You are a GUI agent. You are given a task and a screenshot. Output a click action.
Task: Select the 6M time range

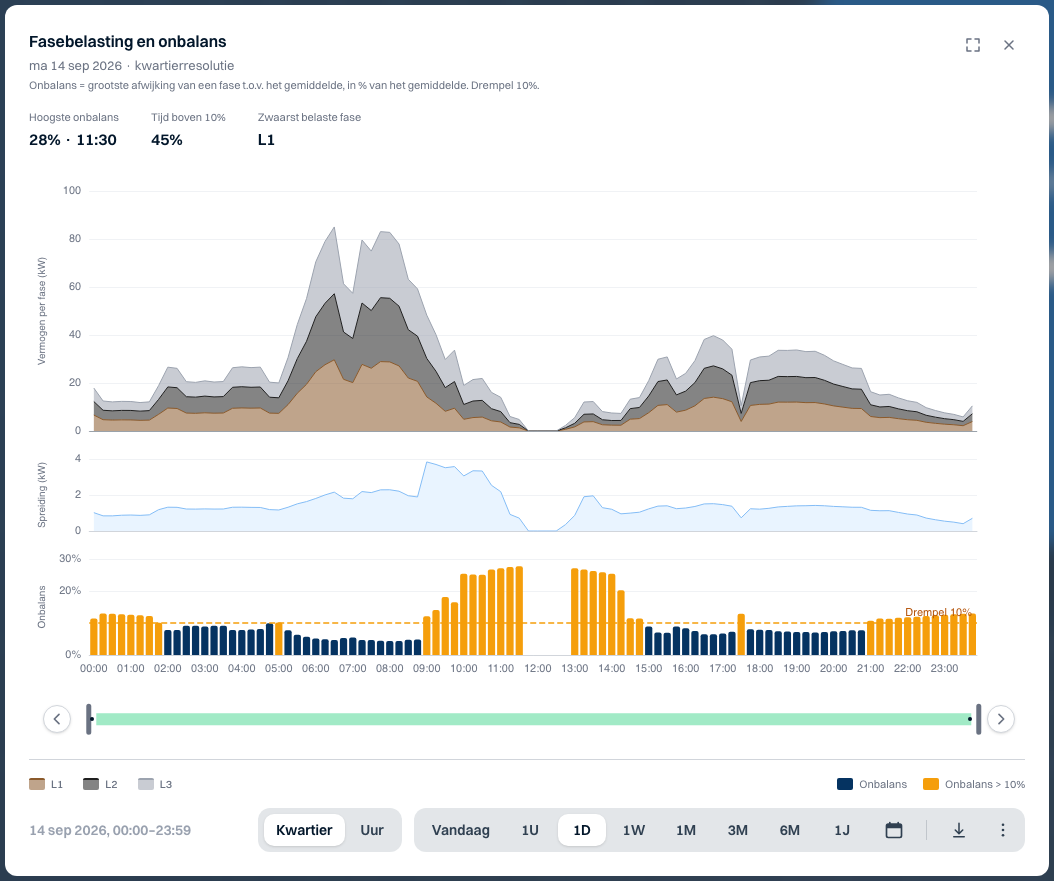(789, 830)
